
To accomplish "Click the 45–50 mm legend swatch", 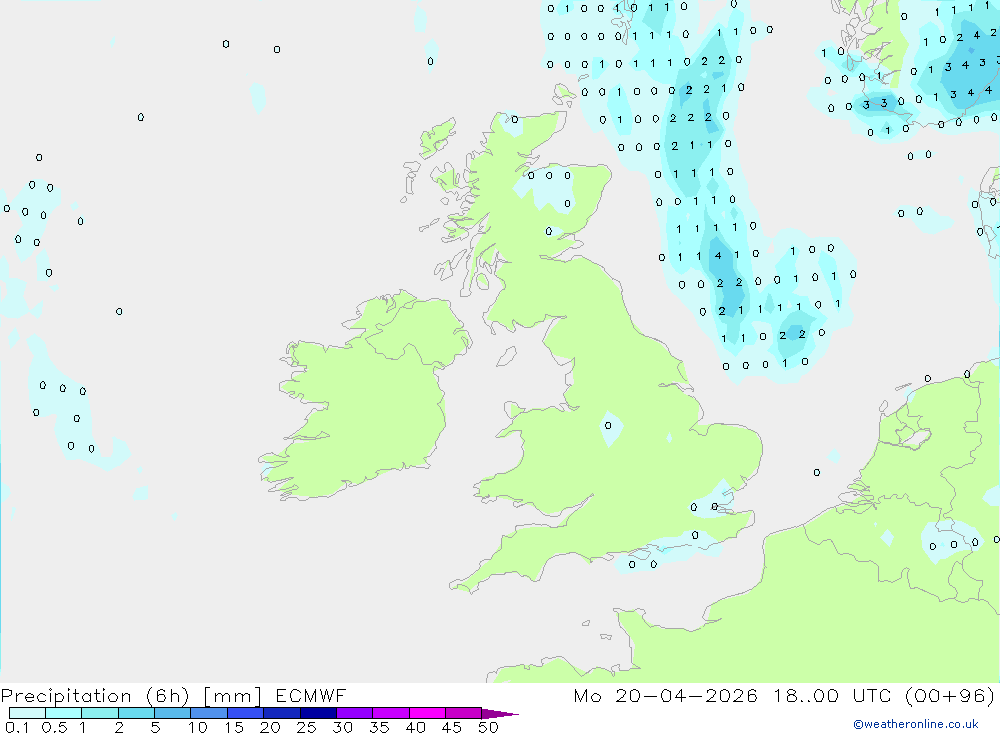I will click(x=464, y=713).
